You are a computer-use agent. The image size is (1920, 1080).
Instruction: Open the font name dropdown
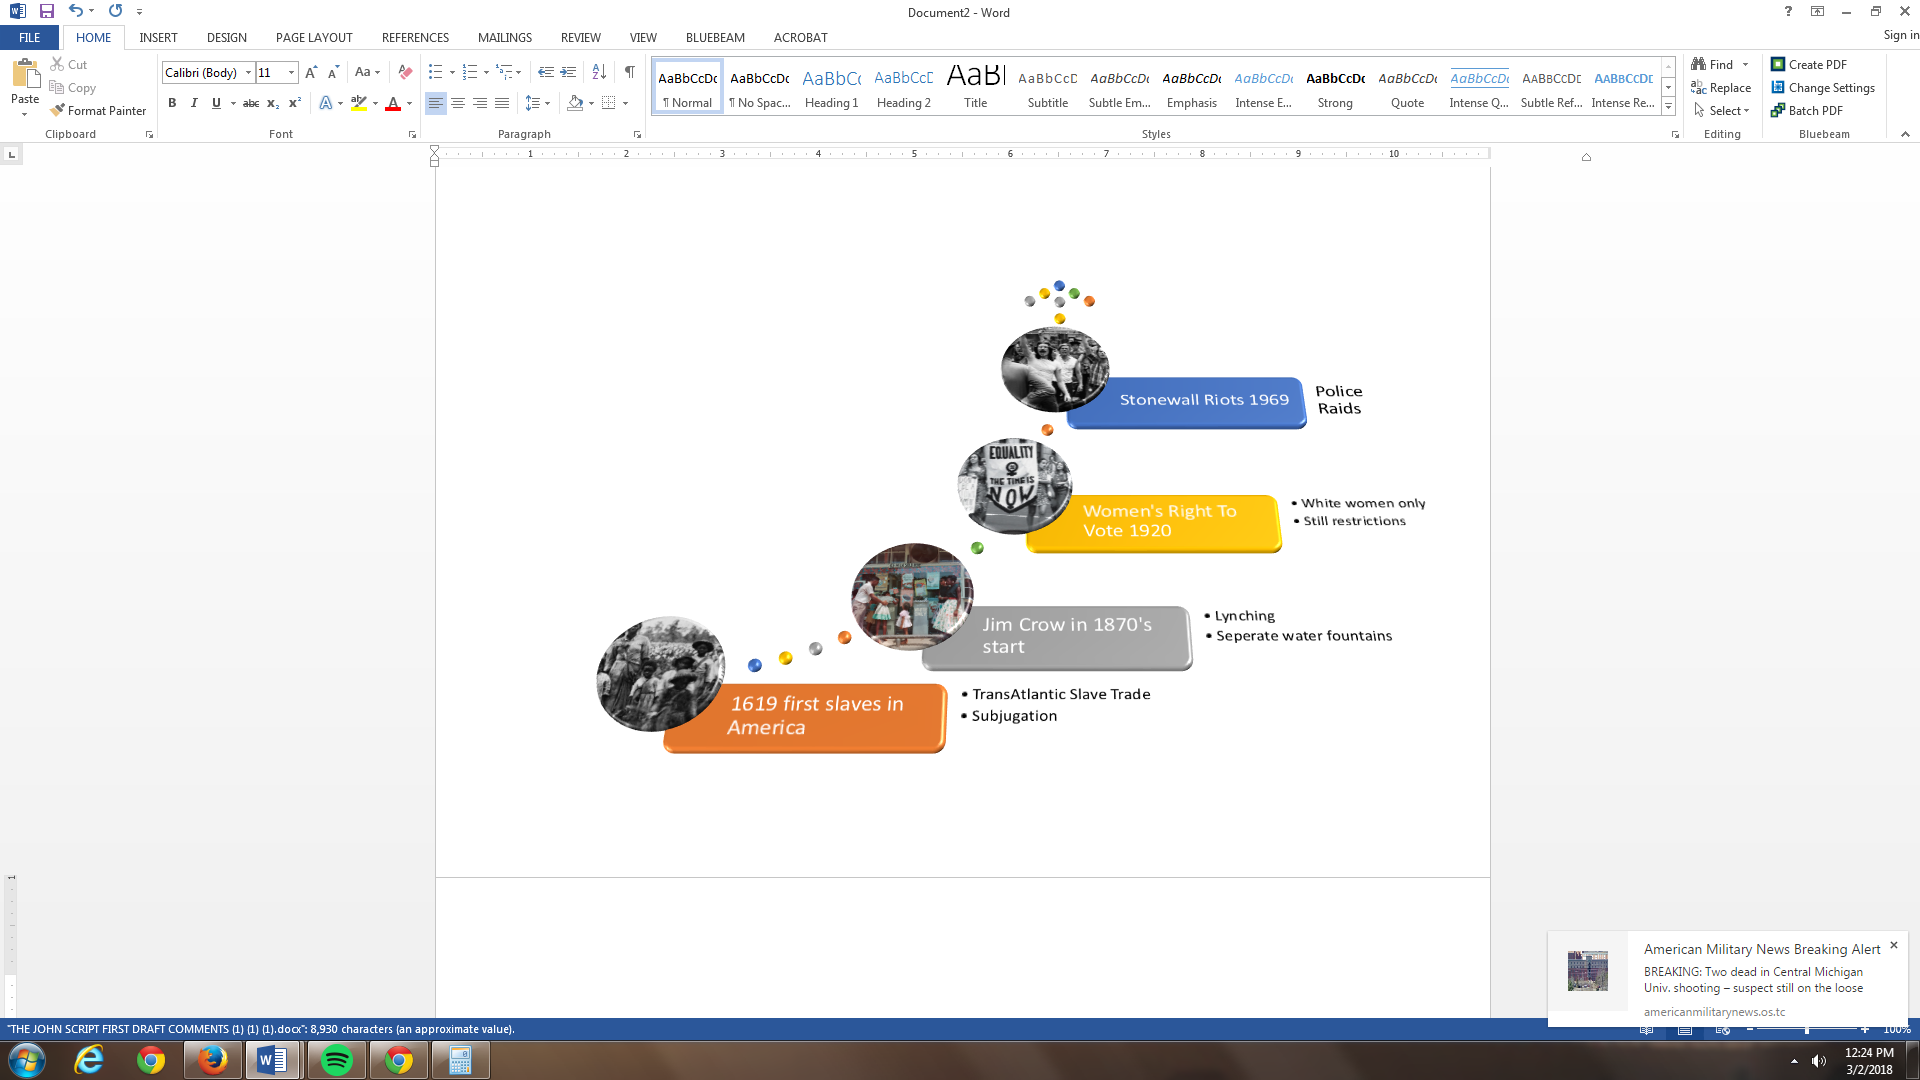tap(248, 72)
